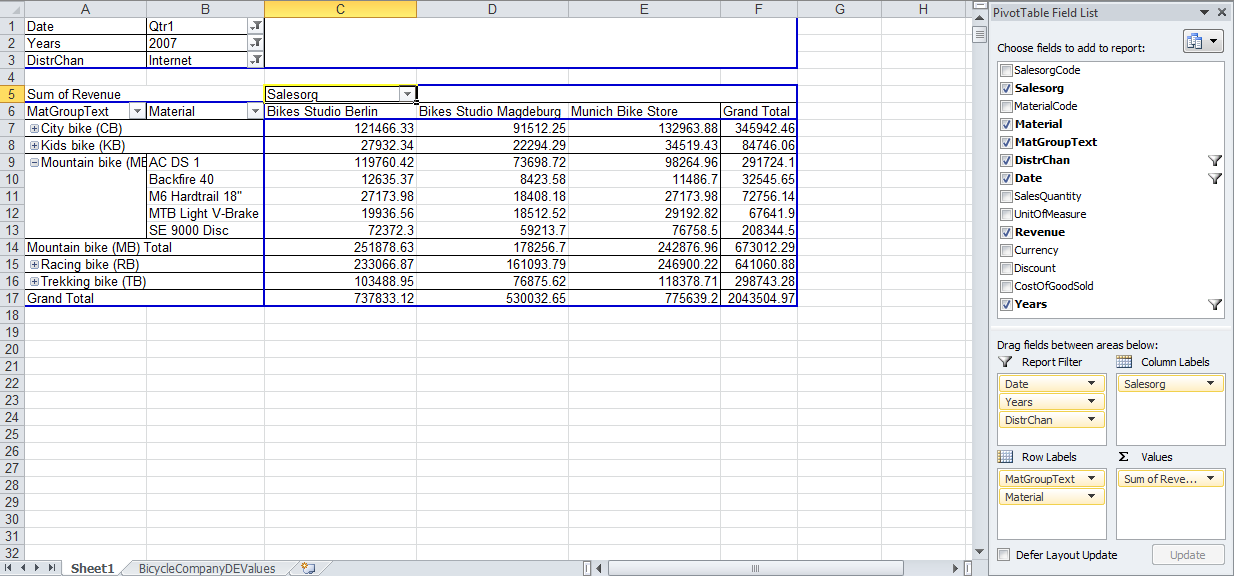Select column C header
Screen dimensions: 1234x576
point(340,9)
